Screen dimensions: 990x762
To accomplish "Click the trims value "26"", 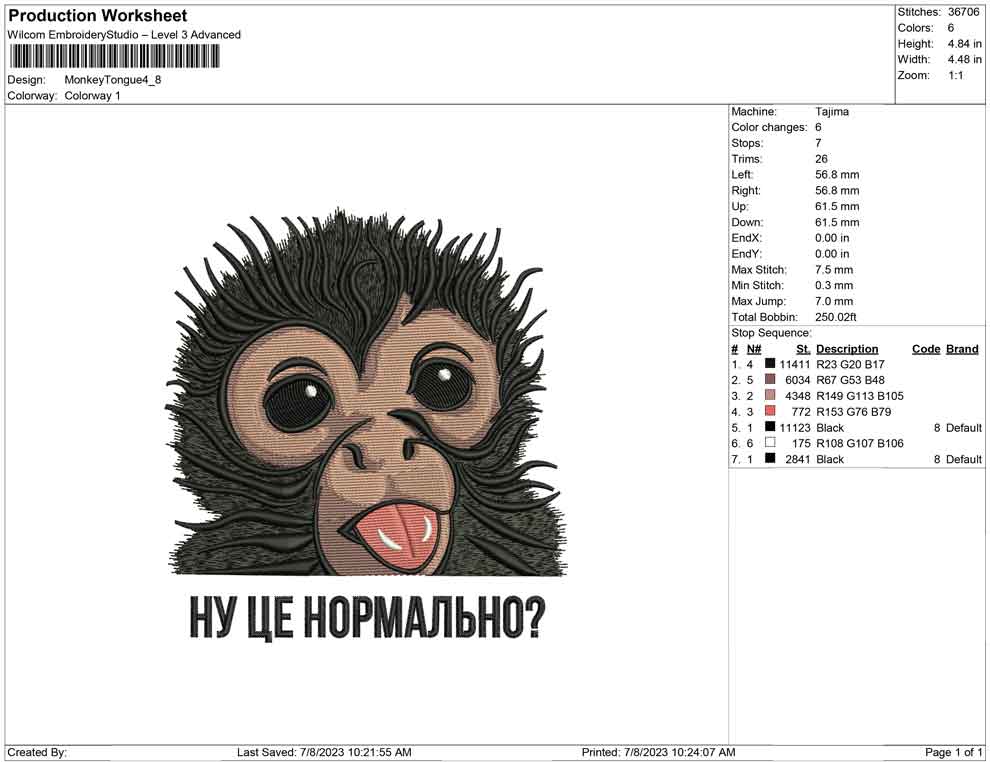I will [x=821, y=159].
